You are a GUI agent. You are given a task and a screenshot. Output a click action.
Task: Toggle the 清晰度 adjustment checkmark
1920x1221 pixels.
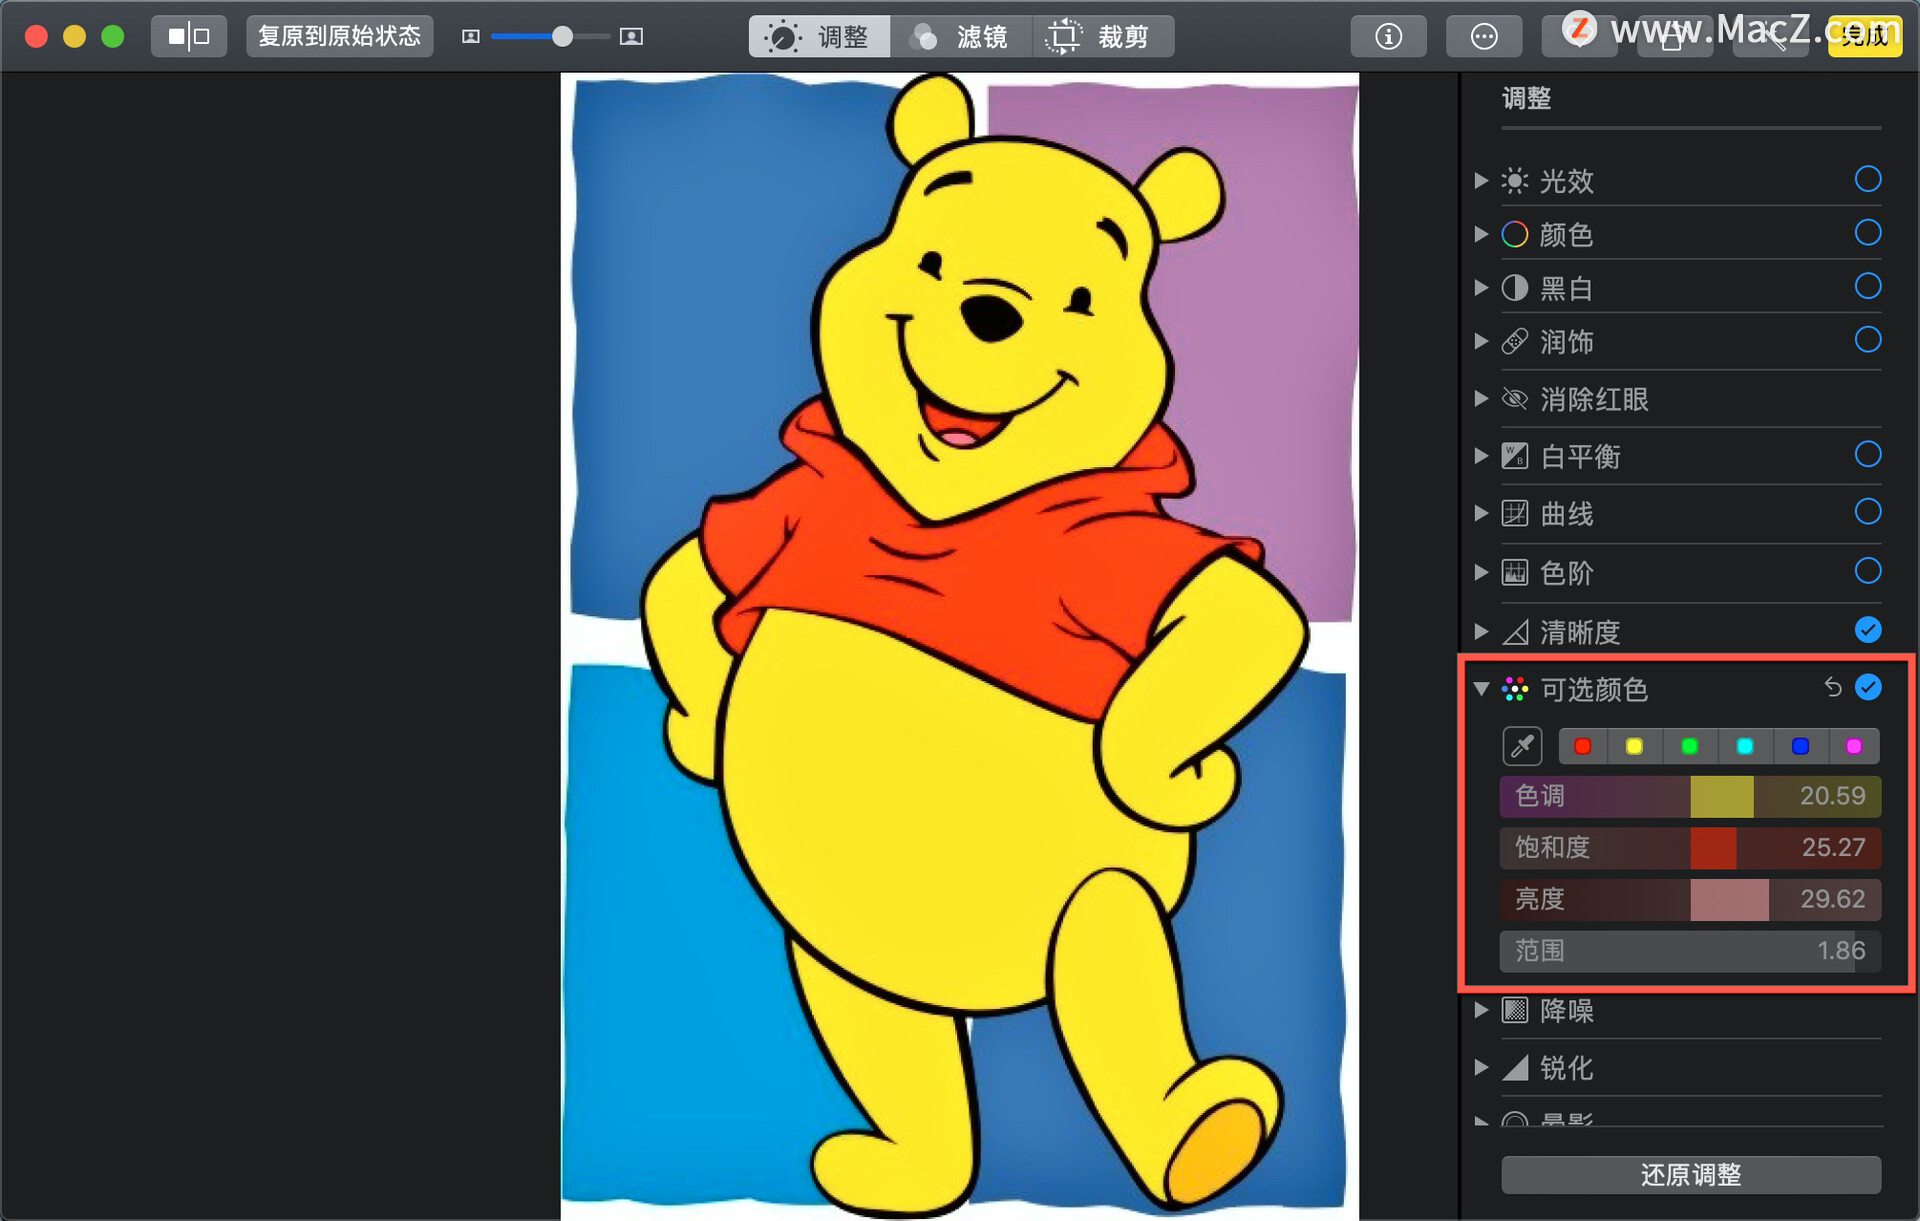[1867, 630]
